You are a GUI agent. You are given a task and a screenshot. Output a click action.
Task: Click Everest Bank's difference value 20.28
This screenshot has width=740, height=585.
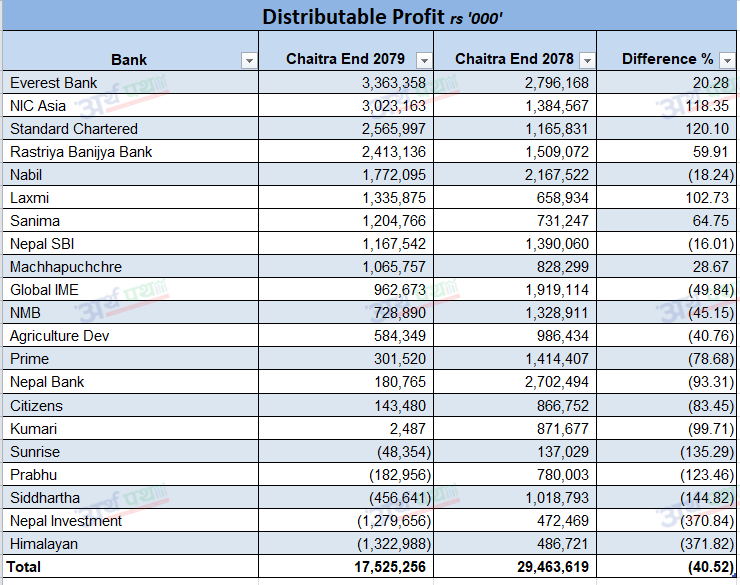click(x=711, y=83)
